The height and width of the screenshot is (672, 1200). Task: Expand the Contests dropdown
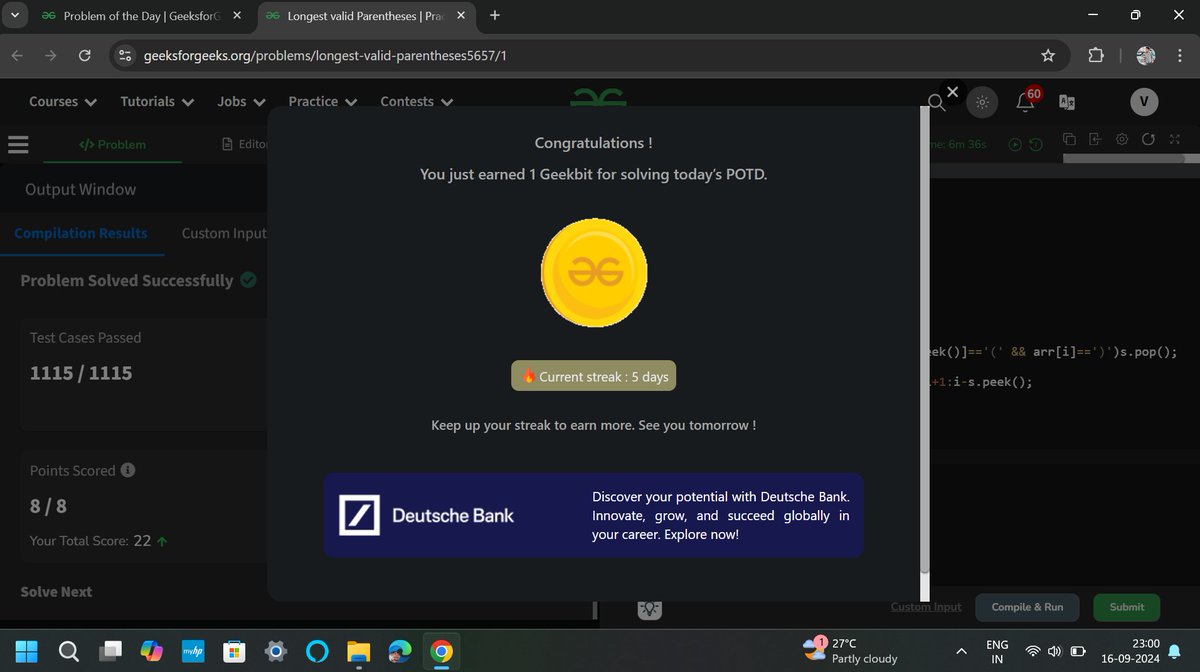pos(417,101)
